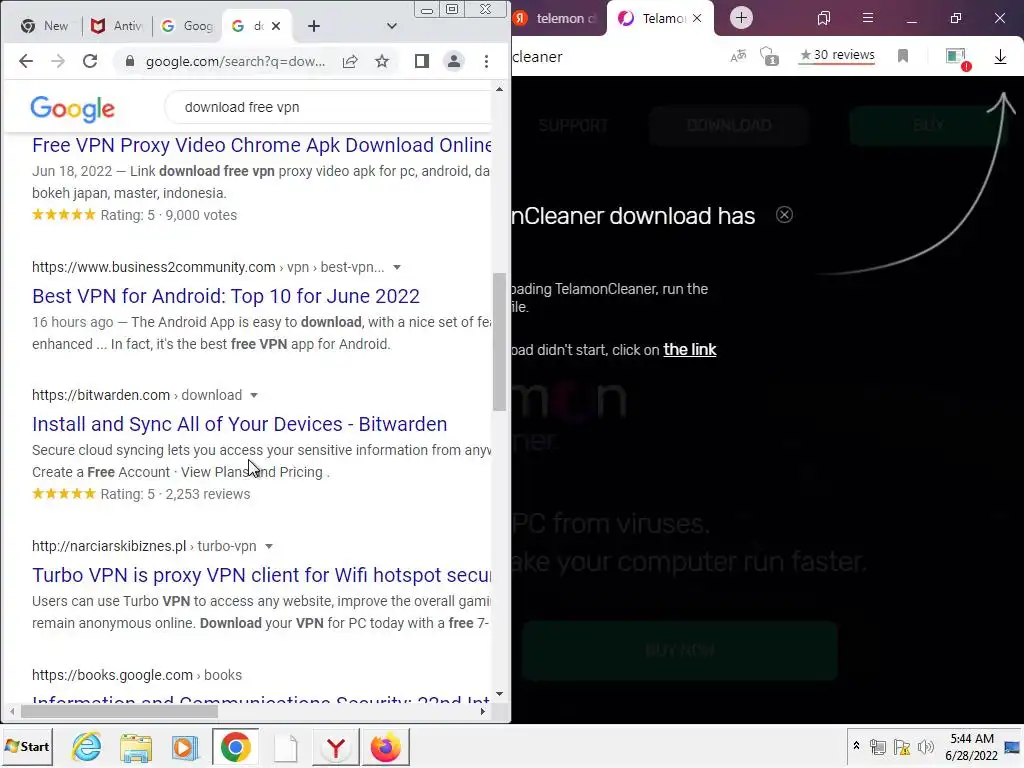Open Action Center flag tray icon
Image resolution: width=1024 pixels, height=768 pixels.
point(902,747)
